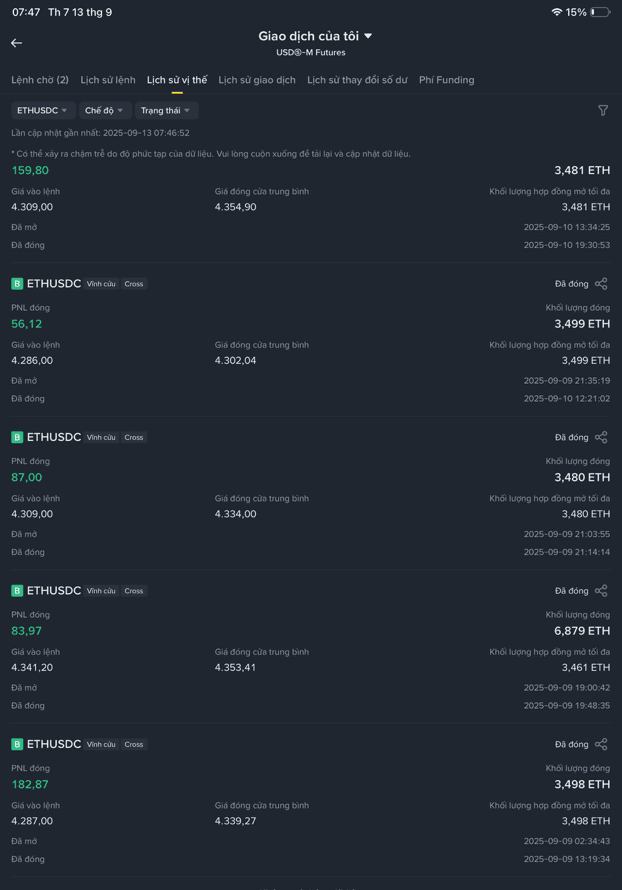Open Lịch sử giao dịch tab
This screenshot has height=890, width=622.
(257, 80)
